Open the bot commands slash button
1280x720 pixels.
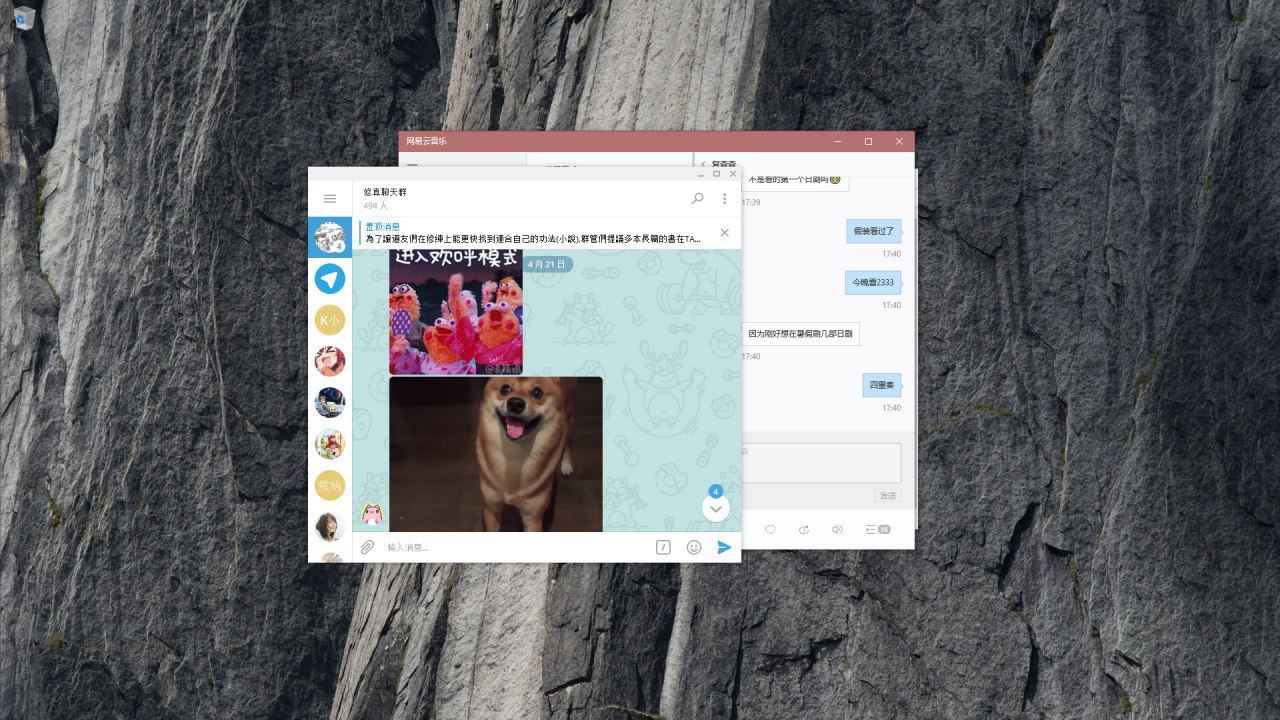pyautogui.click(x=663, y=547)
